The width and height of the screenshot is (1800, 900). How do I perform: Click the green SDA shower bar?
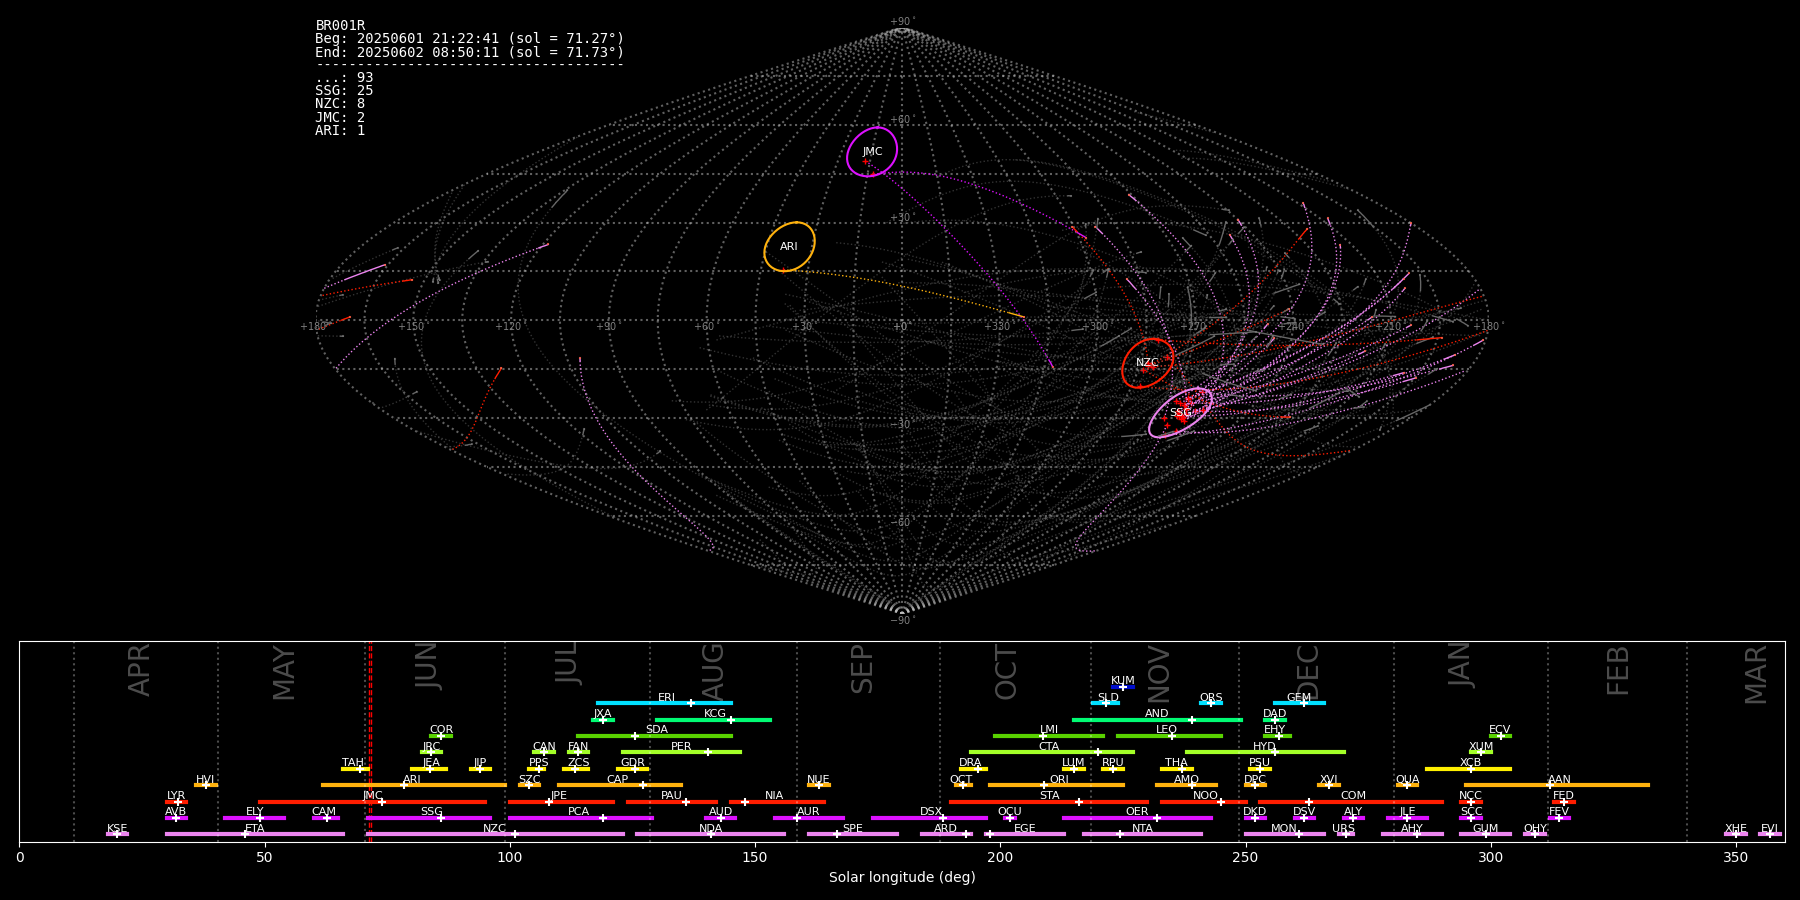pyautogui.click(x=654, y=736)
